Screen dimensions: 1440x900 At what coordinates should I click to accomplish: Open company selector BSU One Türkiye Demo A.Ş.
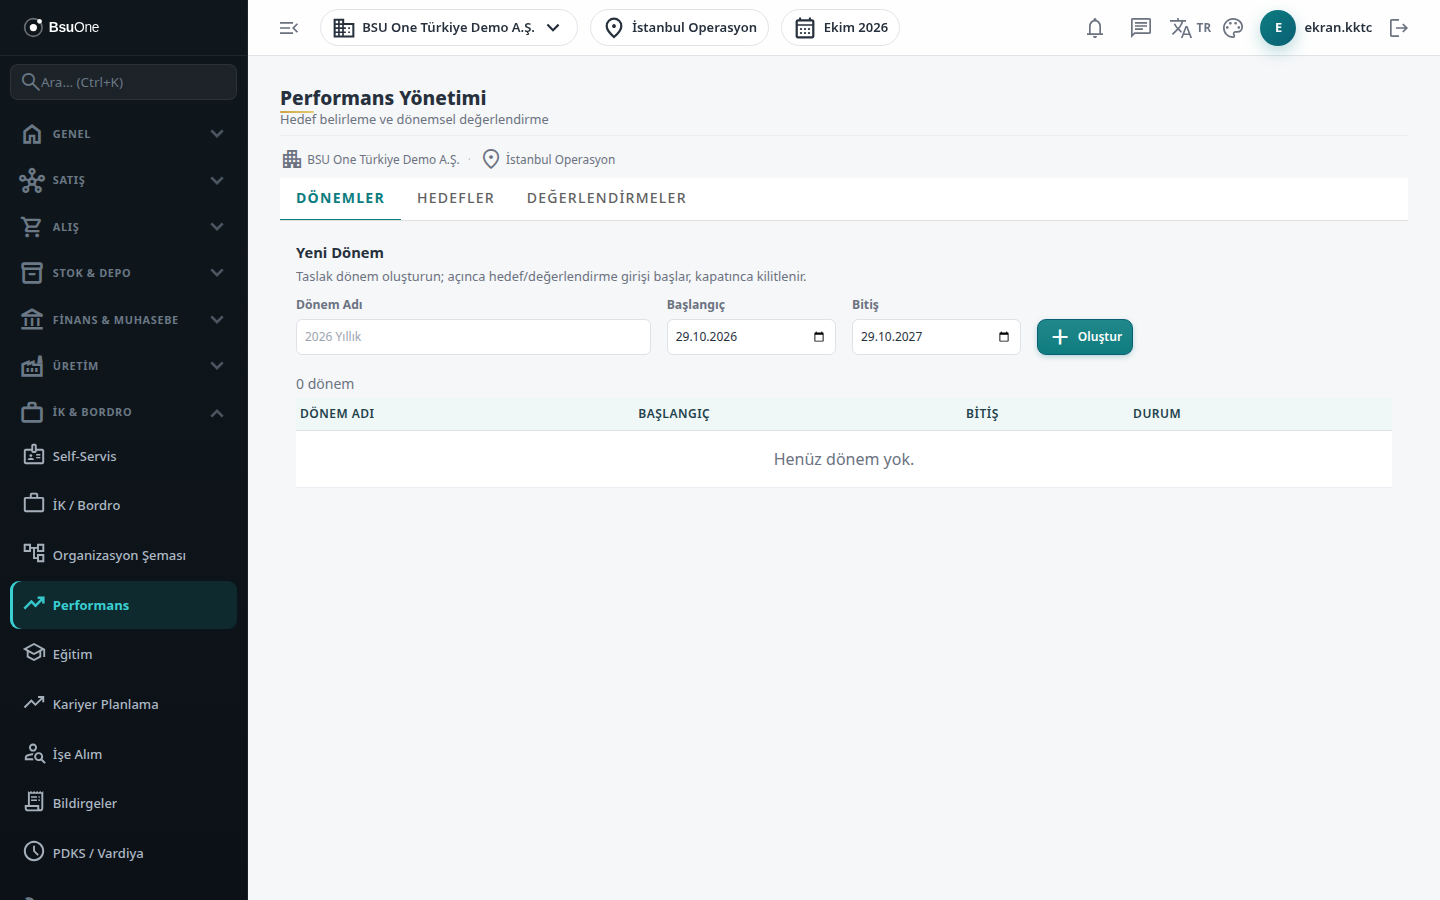449,28
